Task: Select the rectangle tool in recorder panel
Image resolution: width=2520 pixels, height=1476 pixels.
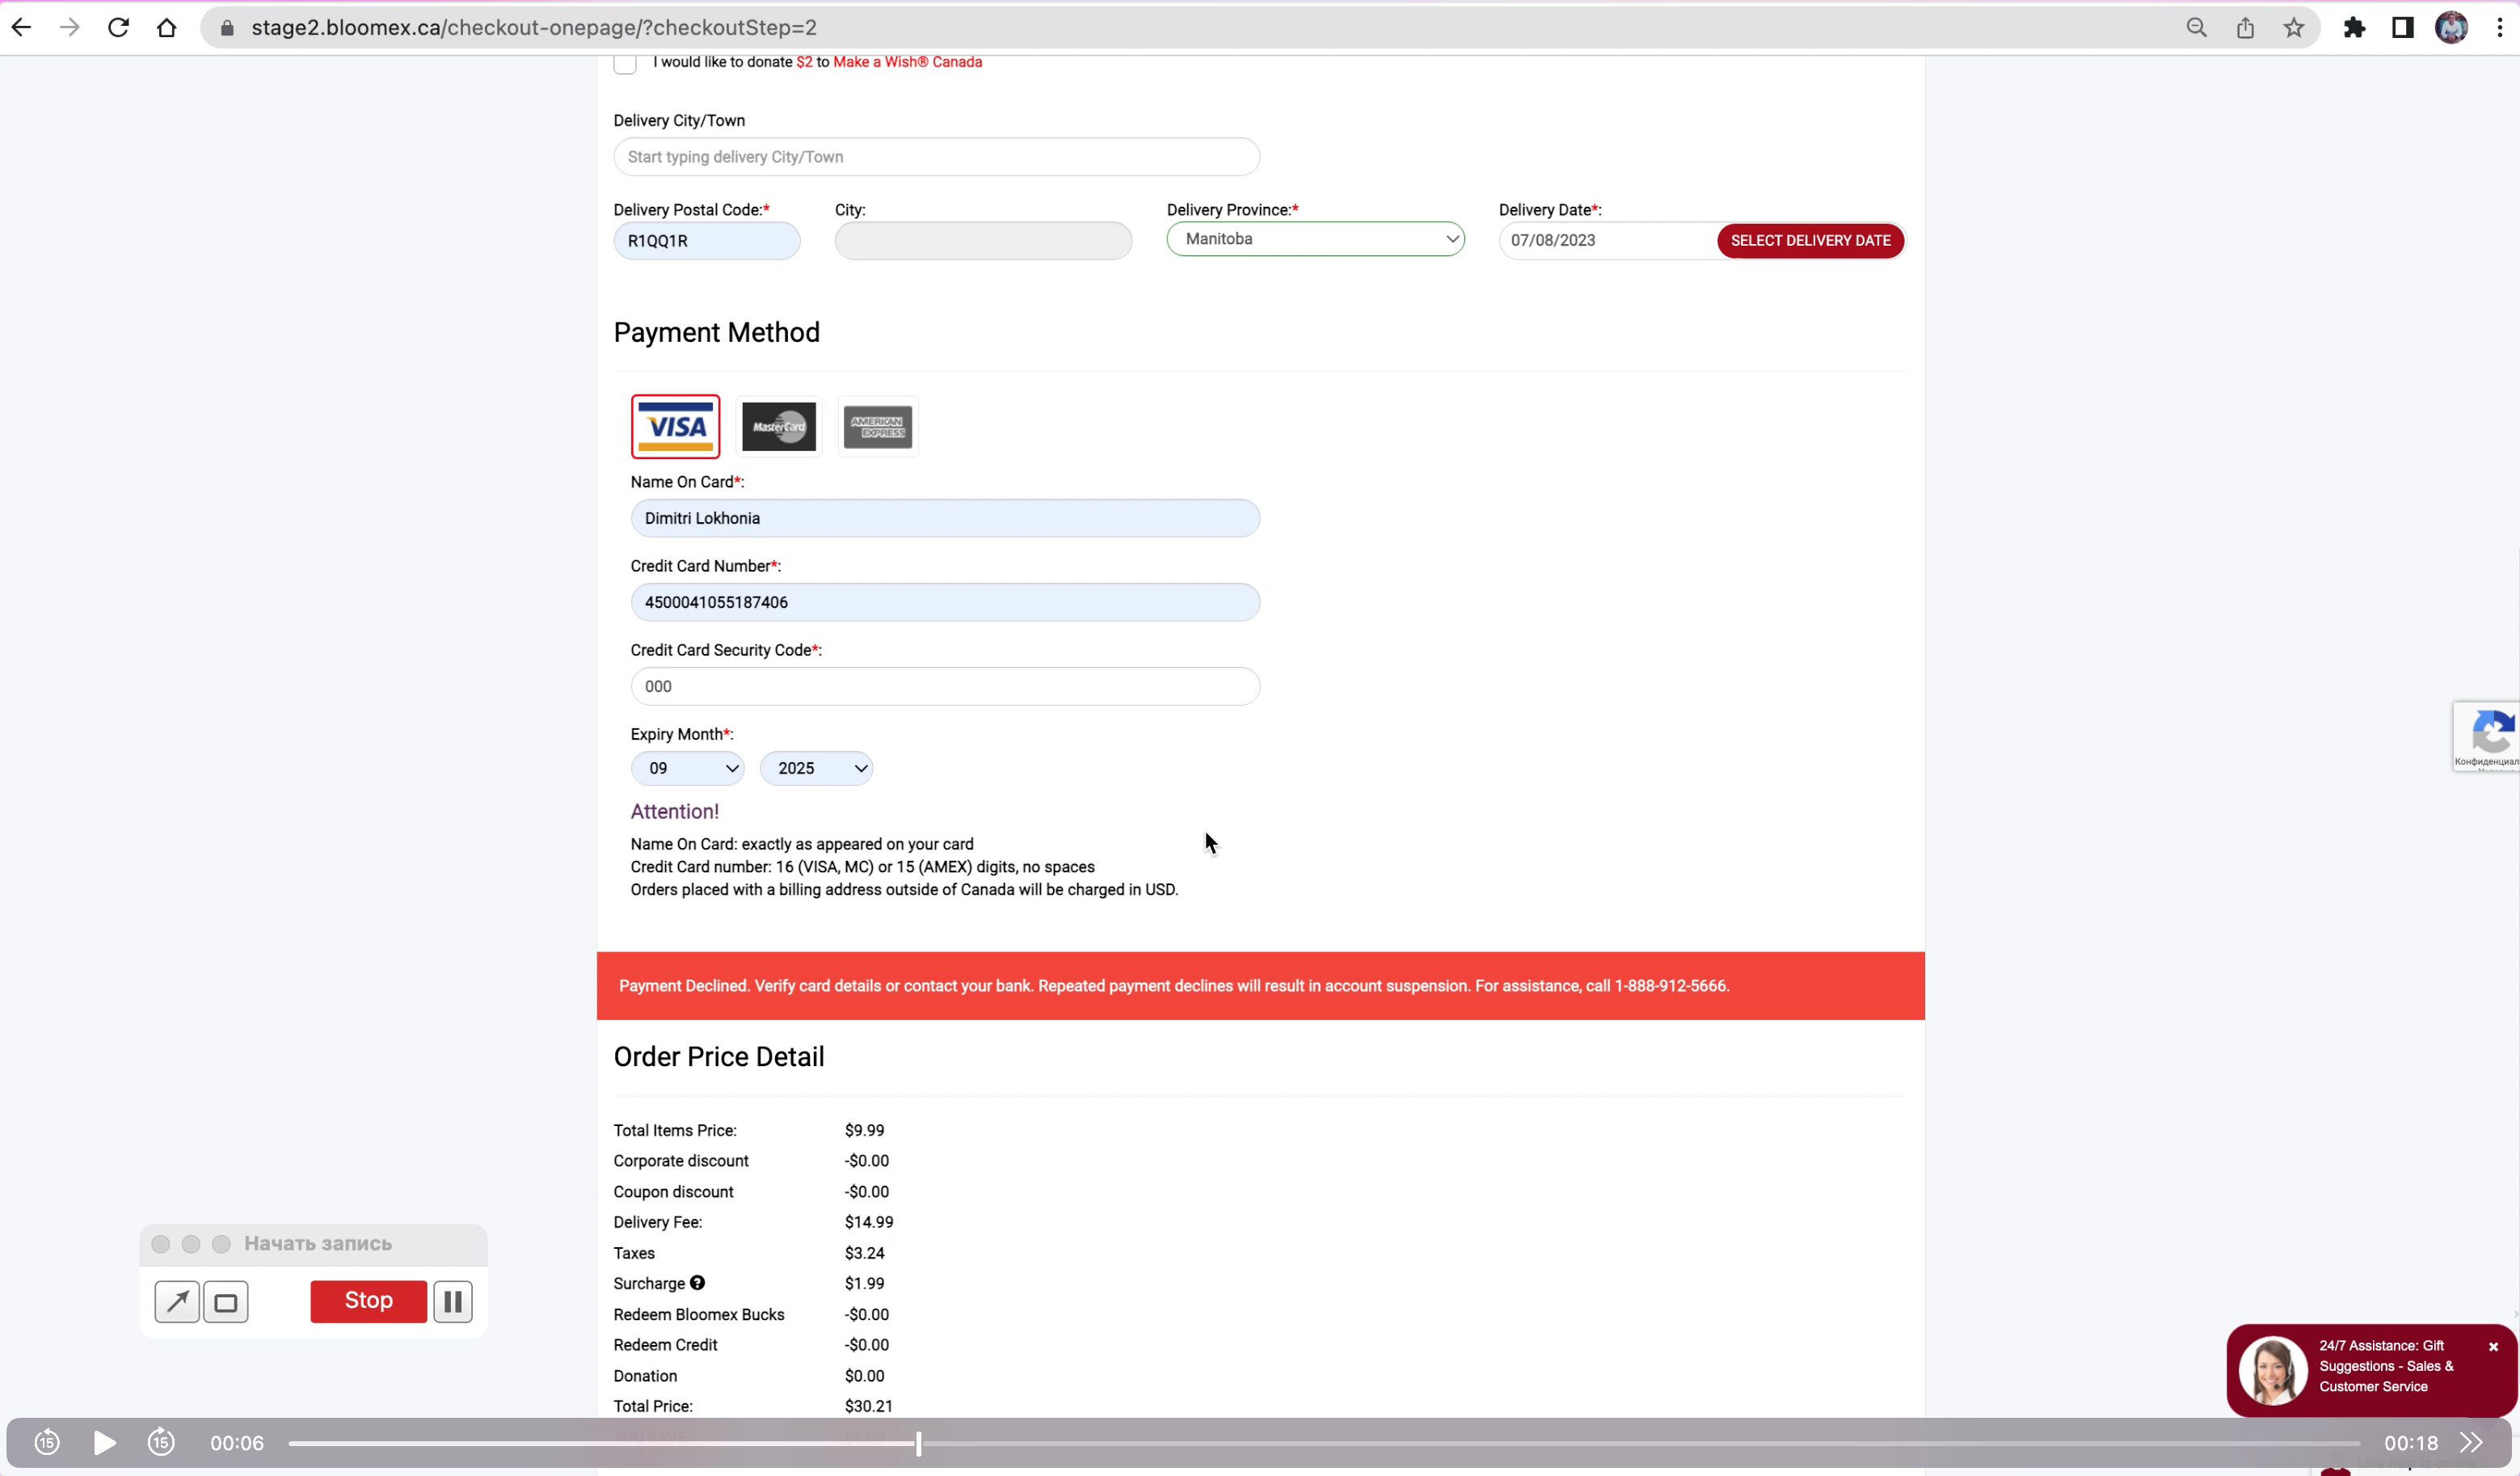Action: [x=226, y=1301]
